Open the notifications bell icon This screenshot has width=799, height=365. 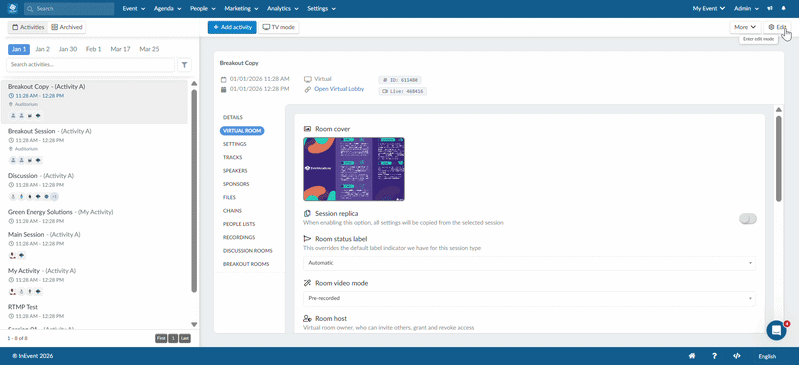point(783,9)
